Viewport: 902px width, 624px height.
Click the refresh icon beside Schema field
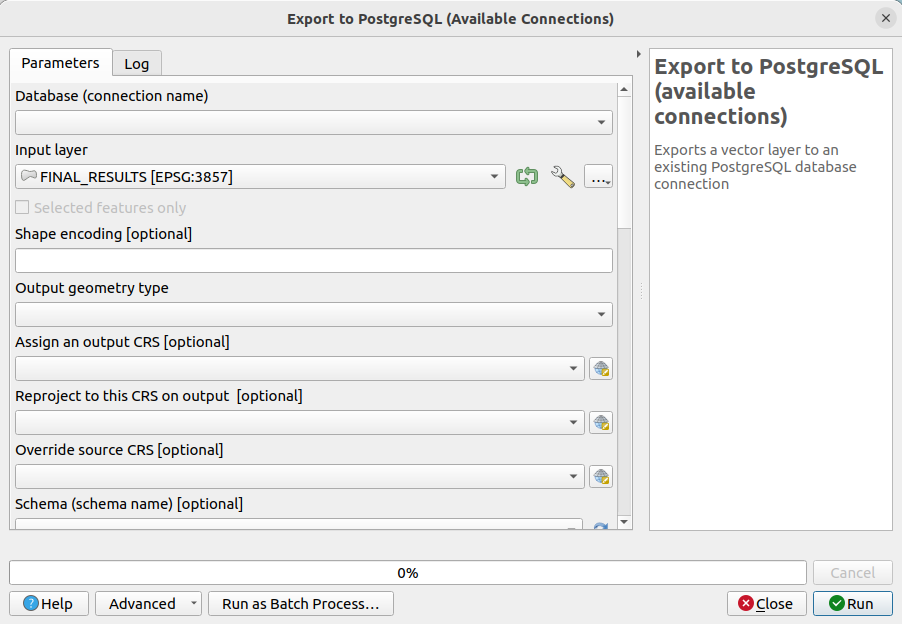click(x=601, y=524)
